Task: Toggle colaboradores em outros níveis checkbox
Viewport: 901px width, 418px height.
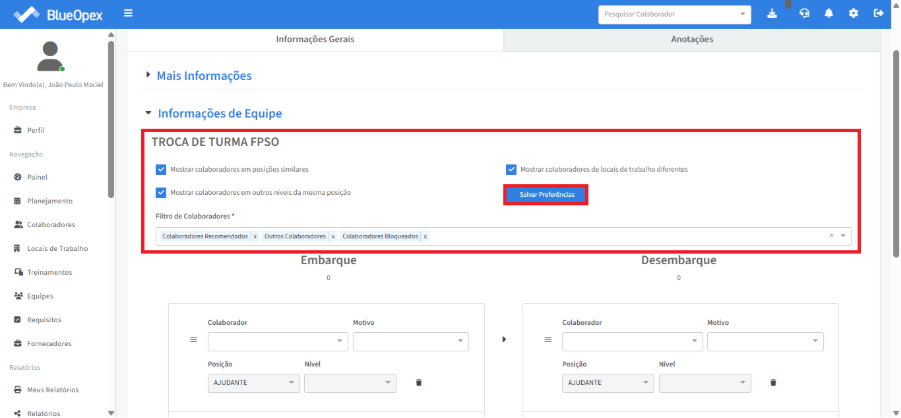Action: 161,193
